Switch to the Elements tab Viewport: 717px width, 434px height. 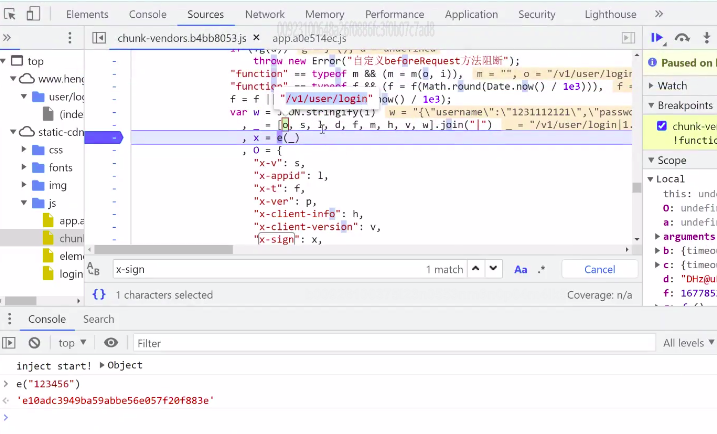pos(87,14)
